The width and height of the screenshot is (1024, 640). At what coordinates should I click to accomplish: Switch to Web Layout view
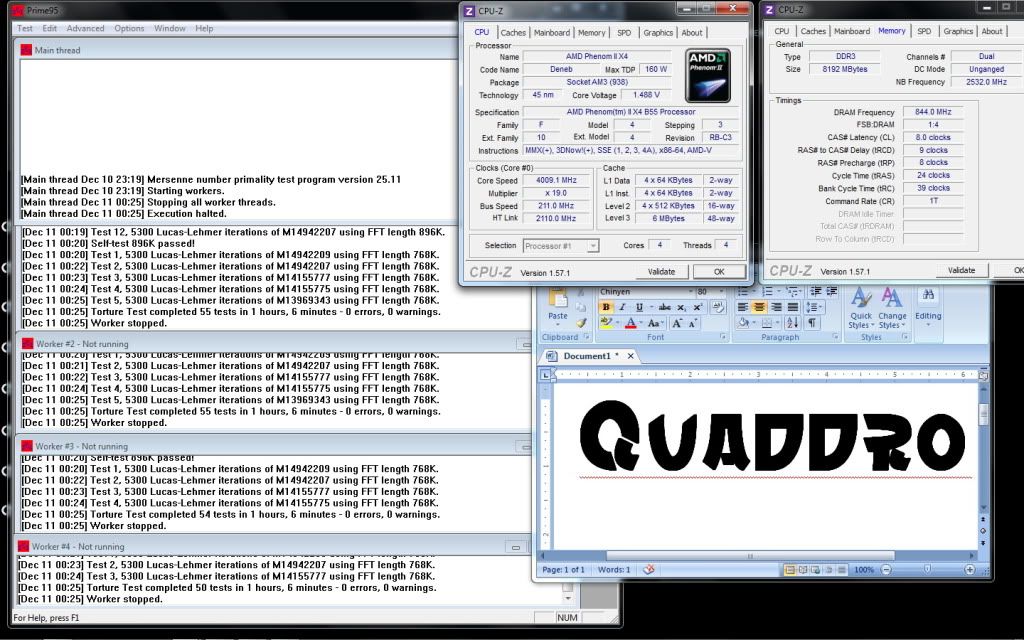pos(816,570)
